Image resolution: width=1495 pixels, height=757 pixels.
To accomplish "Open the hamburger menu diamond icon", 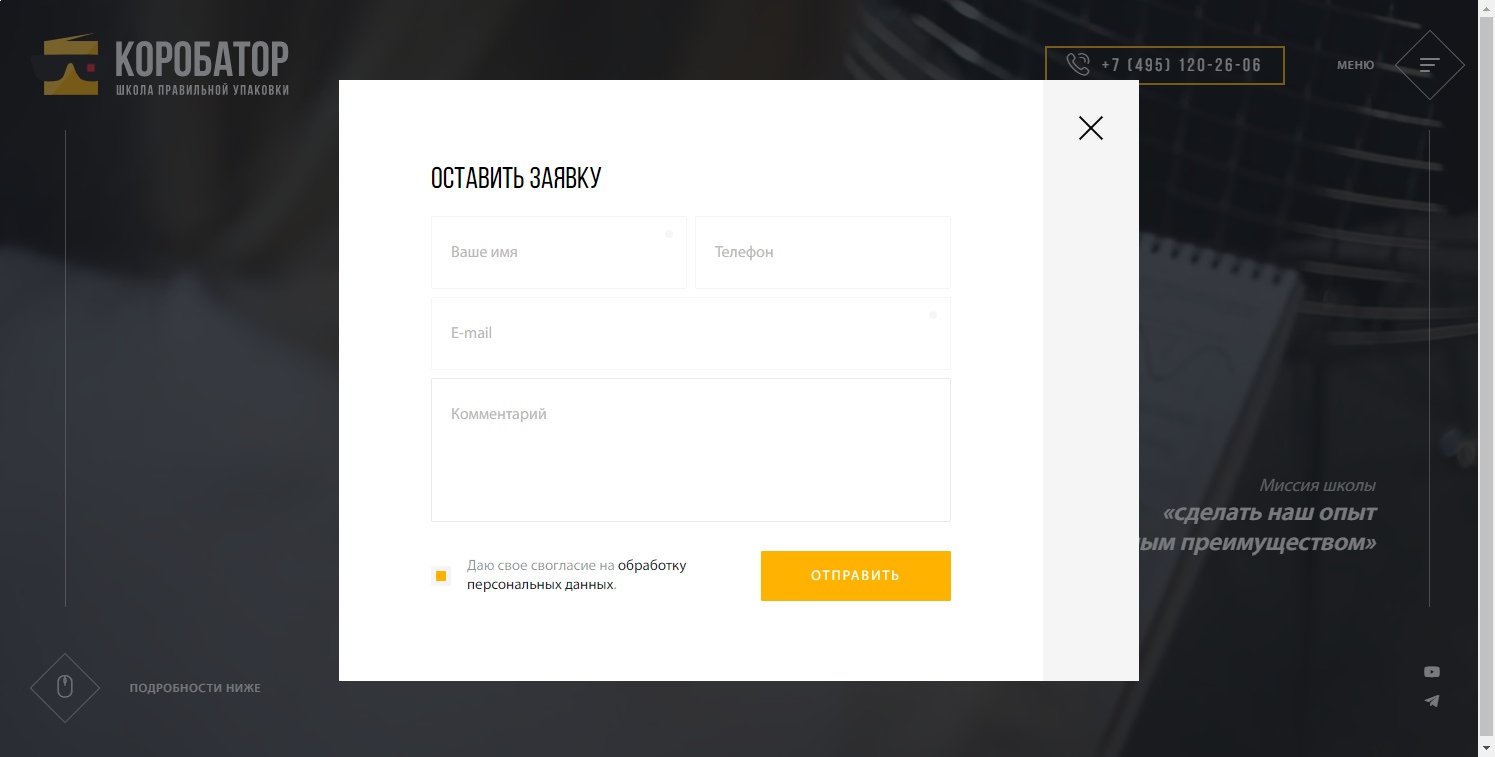I will click(1429, 65).
